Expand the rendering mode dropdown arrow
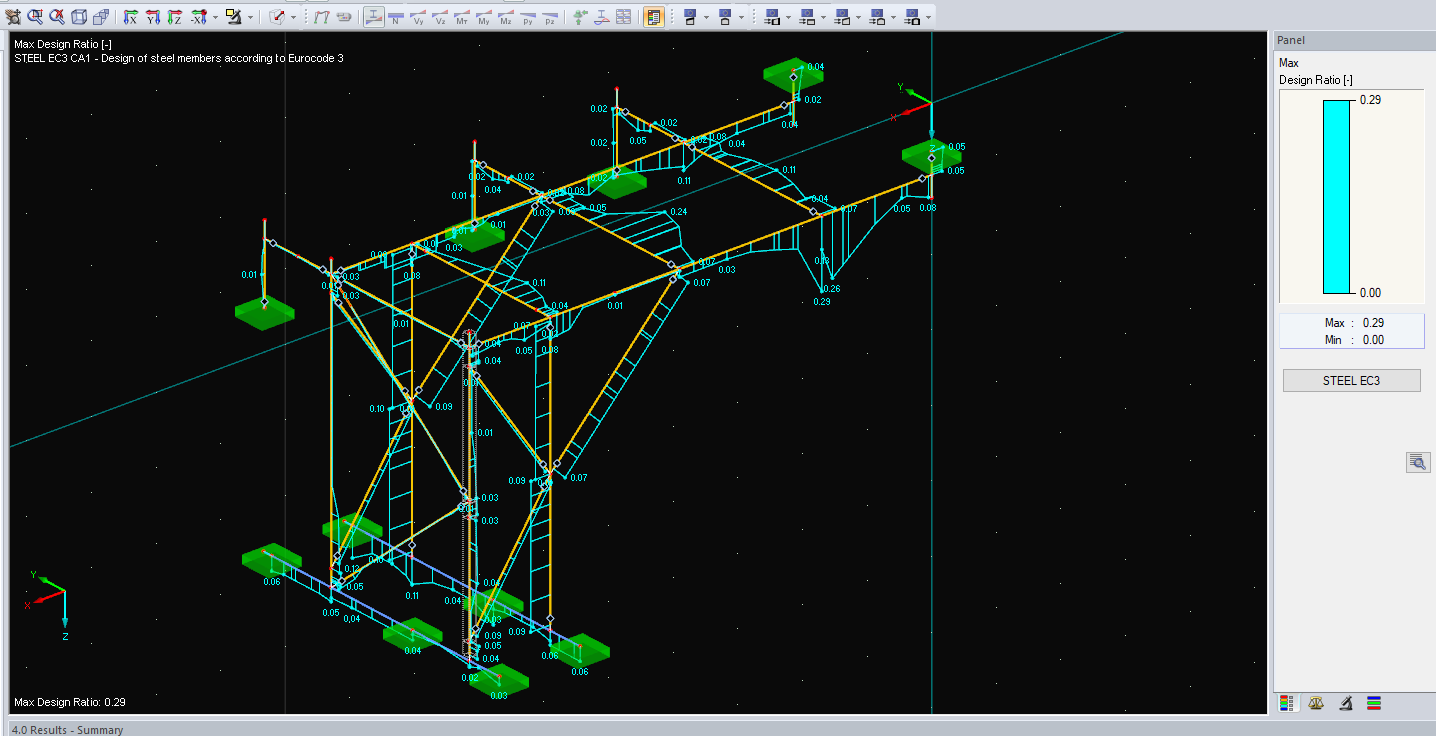The height and width of the screenshot is (736, 1436). [248, 16]
